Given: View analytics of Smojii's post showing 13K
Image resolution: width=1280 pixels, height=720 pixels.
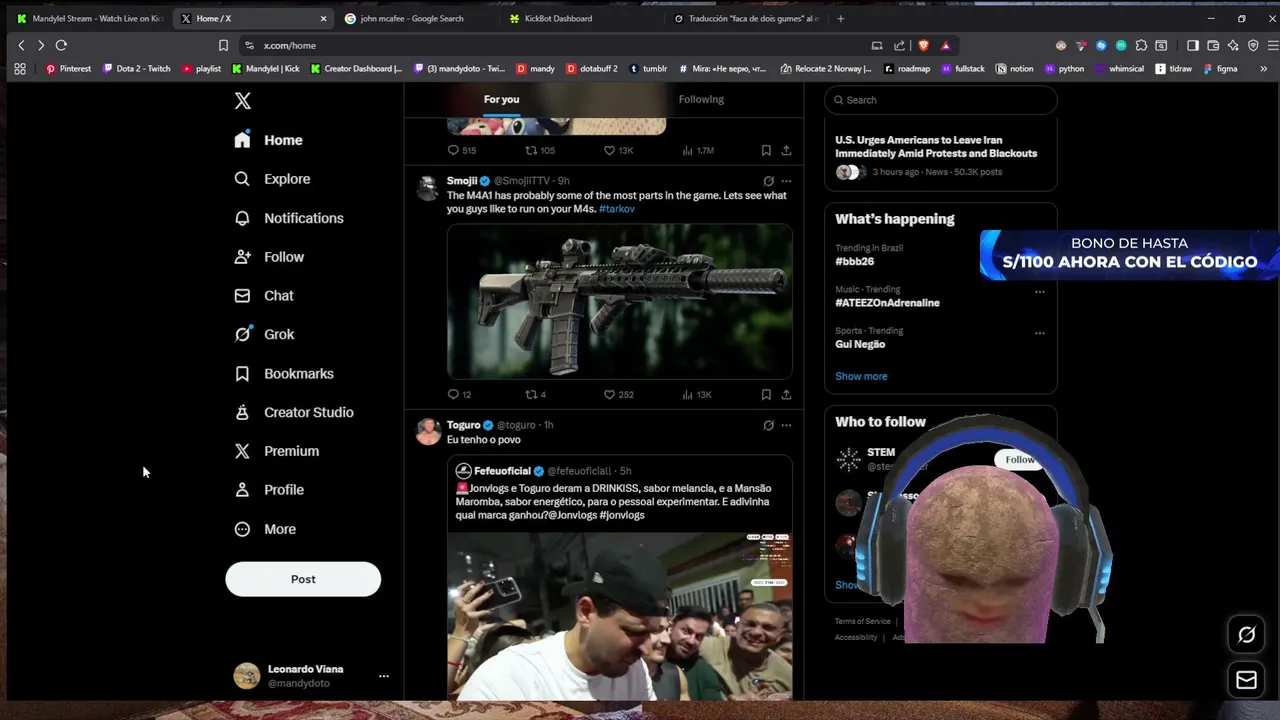Looking at the screenshot, I should (x=697, y=395).
